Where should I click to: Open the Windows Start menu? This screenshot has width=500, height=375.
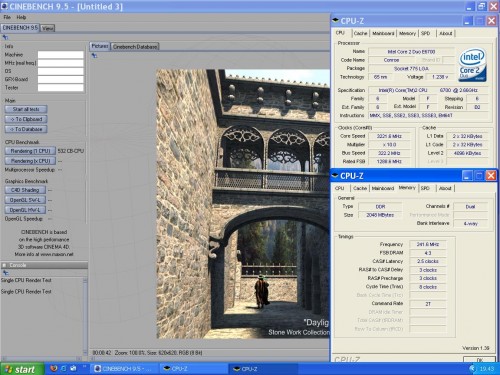pyautogui.click(x=22, y=369)
